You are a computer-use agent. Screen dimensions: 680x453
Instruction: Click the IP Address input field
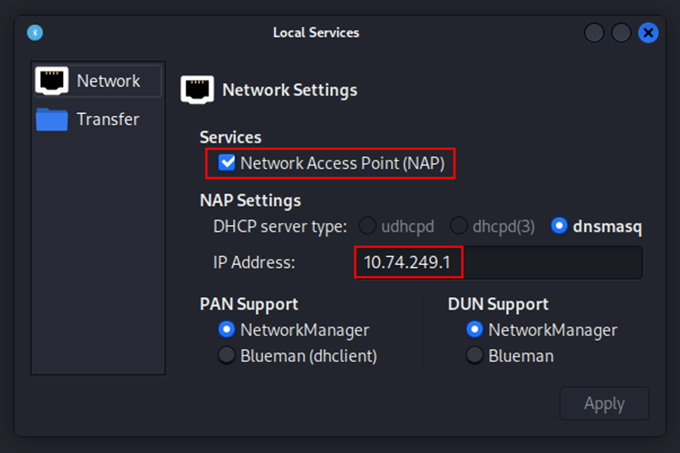[498, 262]
